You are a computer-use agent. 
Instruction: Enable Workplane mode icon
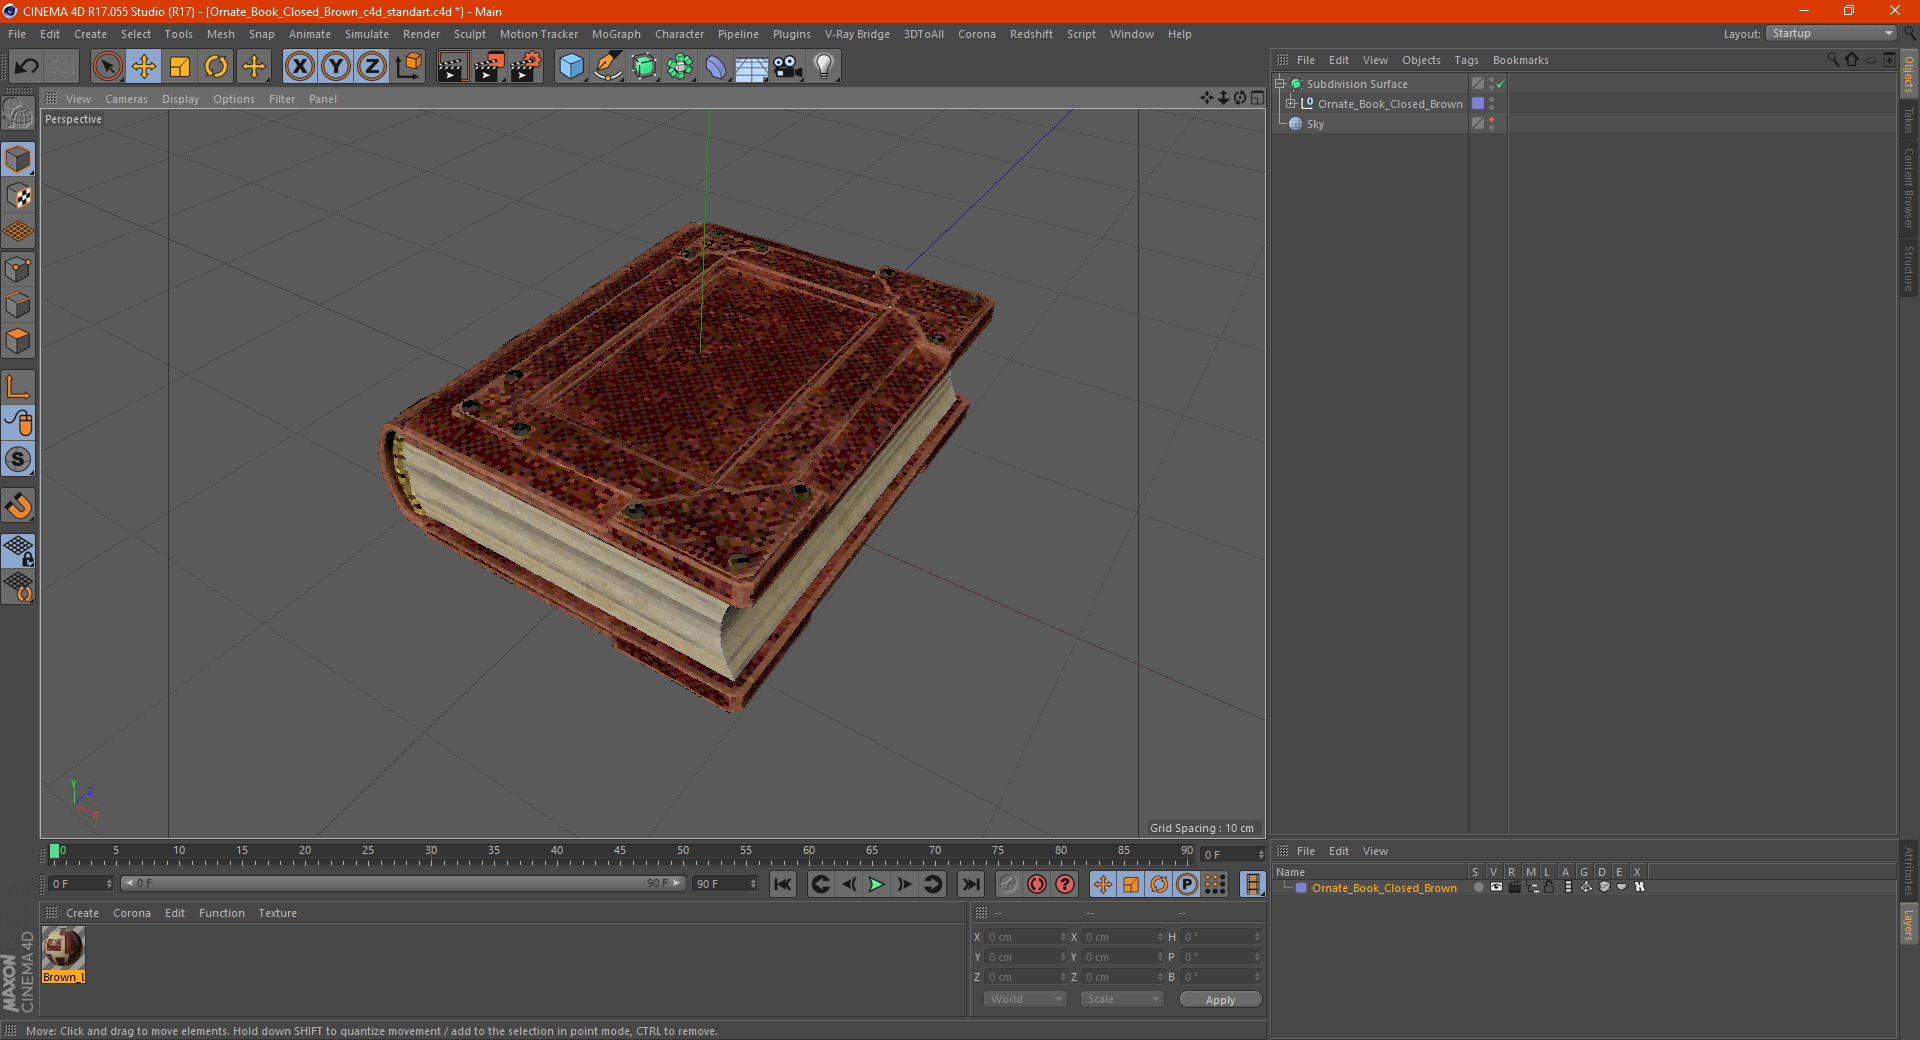click(x=18, y=232)
